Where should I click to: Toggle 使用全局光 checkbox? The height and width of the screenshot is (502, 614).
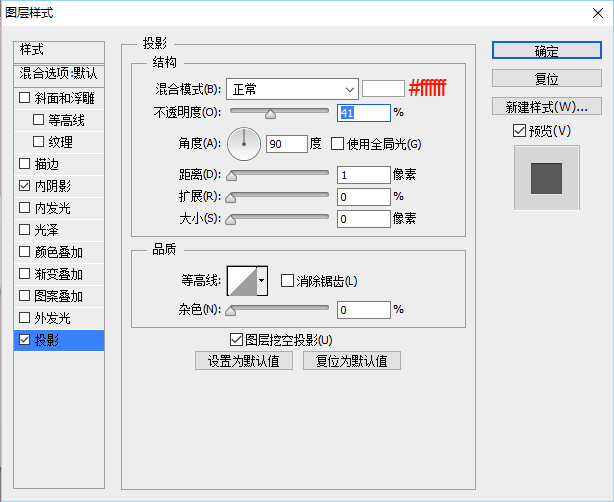click(337, 144)
